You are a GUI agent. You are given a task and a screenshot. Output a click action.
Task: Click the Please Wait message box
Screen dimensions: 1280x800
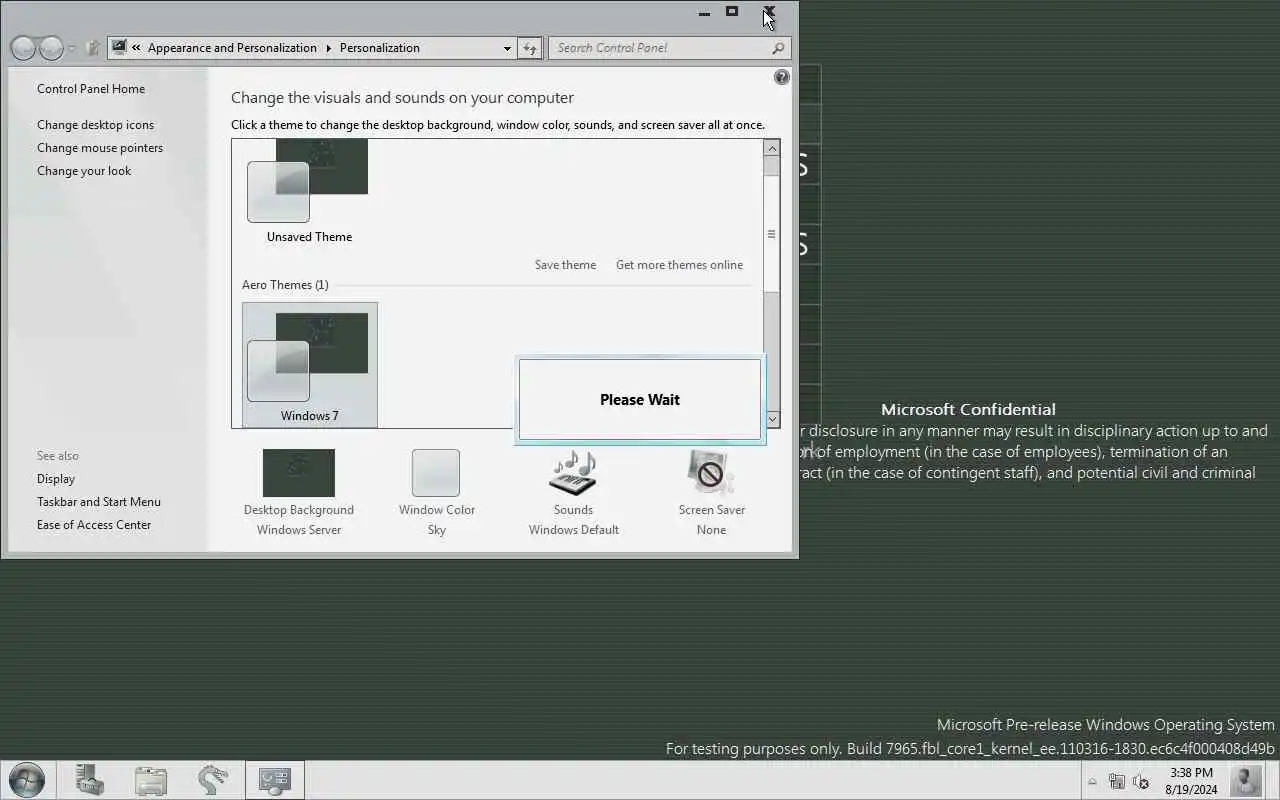coord(640,399)
